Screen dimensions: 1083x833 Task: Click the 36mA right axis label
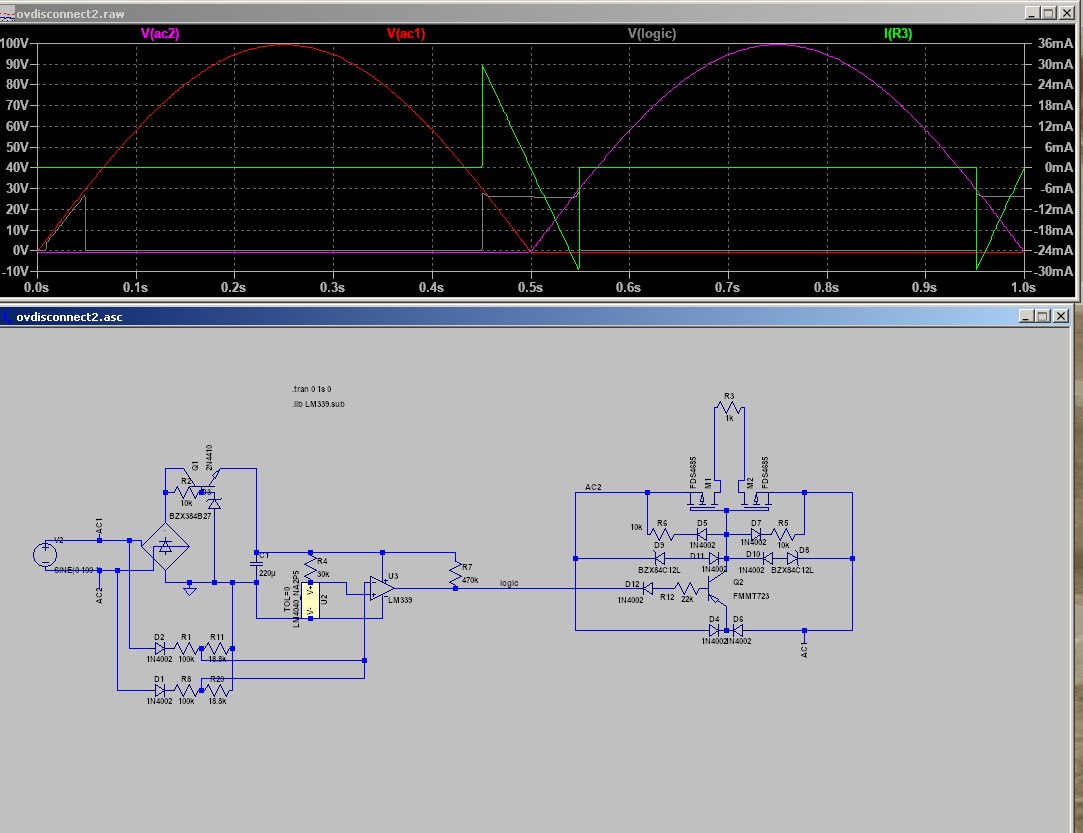click(1055, 43)
